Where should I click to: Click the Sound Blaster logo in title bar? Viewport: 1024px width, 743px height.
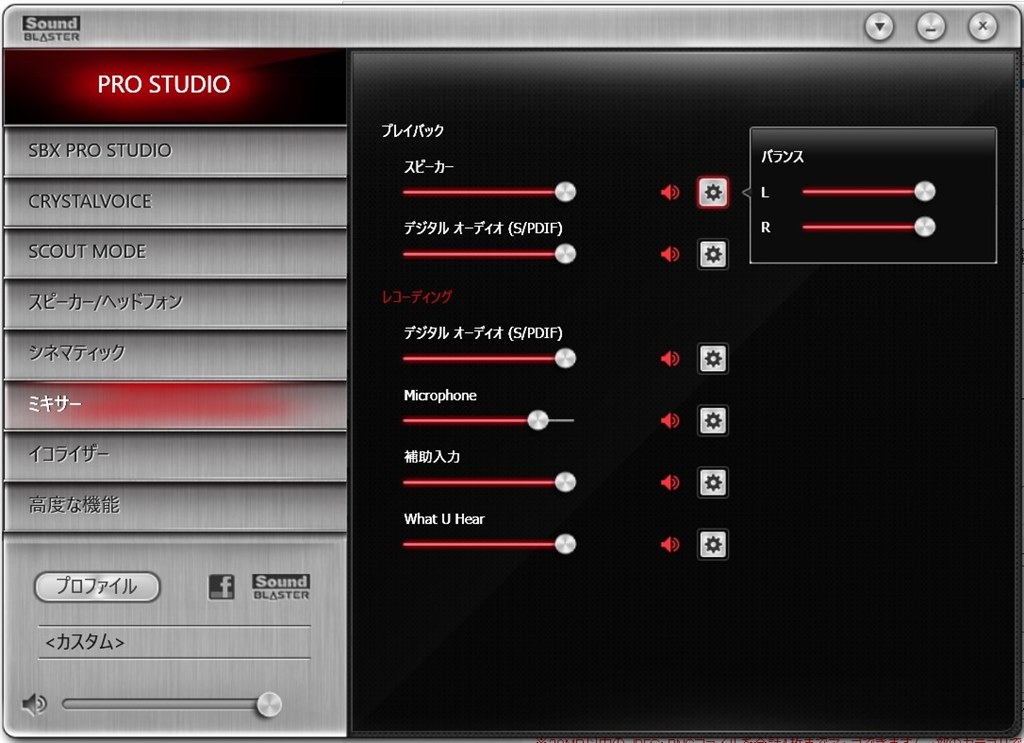pos(51,29)
